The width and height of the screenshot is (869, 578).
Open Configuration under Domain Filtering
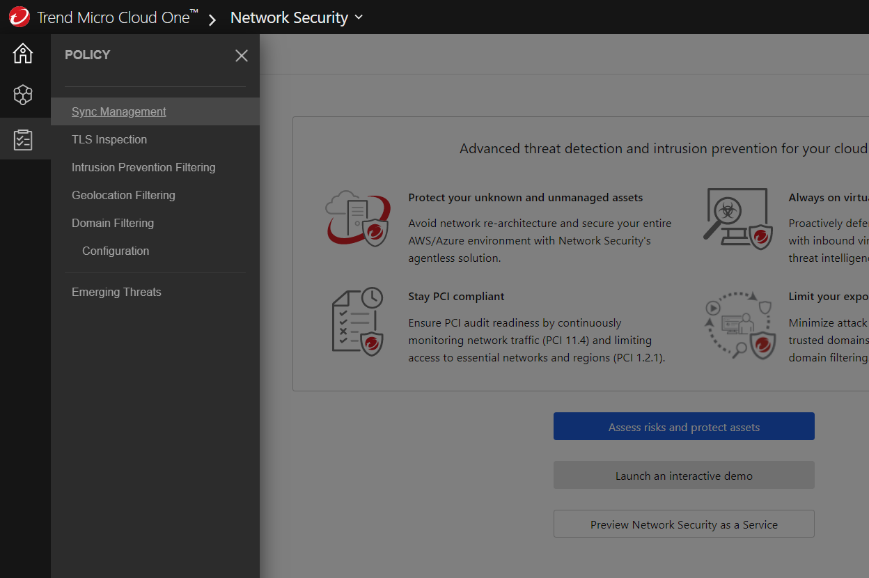coord(116,252)
